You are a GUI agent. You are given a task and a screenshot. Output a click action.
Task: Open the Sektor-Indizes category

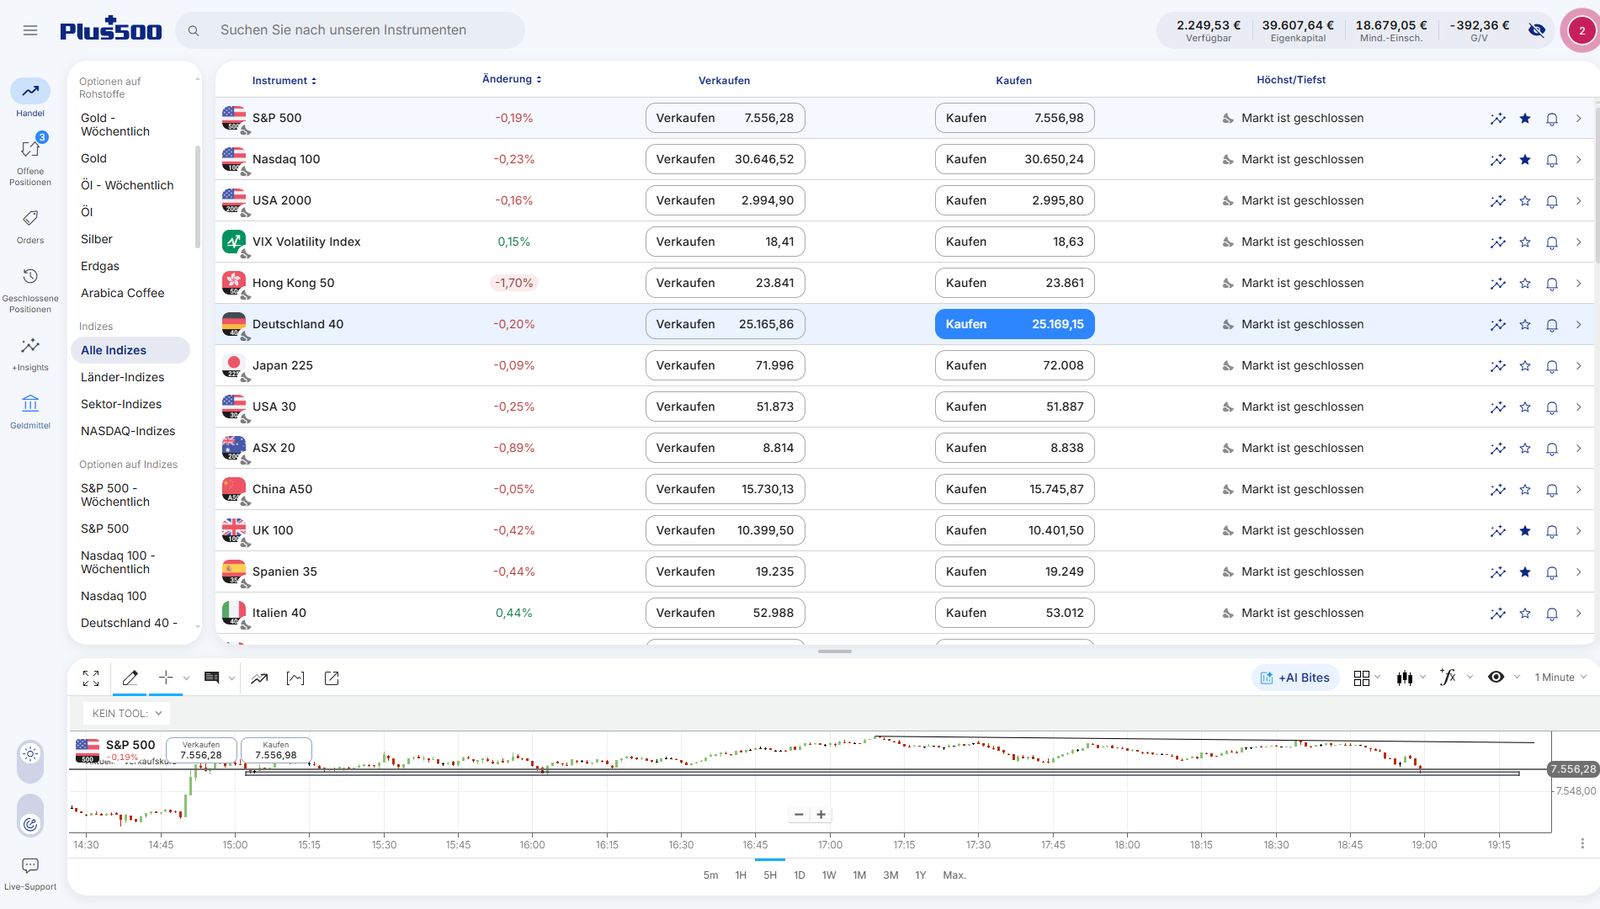pos(121,404)
